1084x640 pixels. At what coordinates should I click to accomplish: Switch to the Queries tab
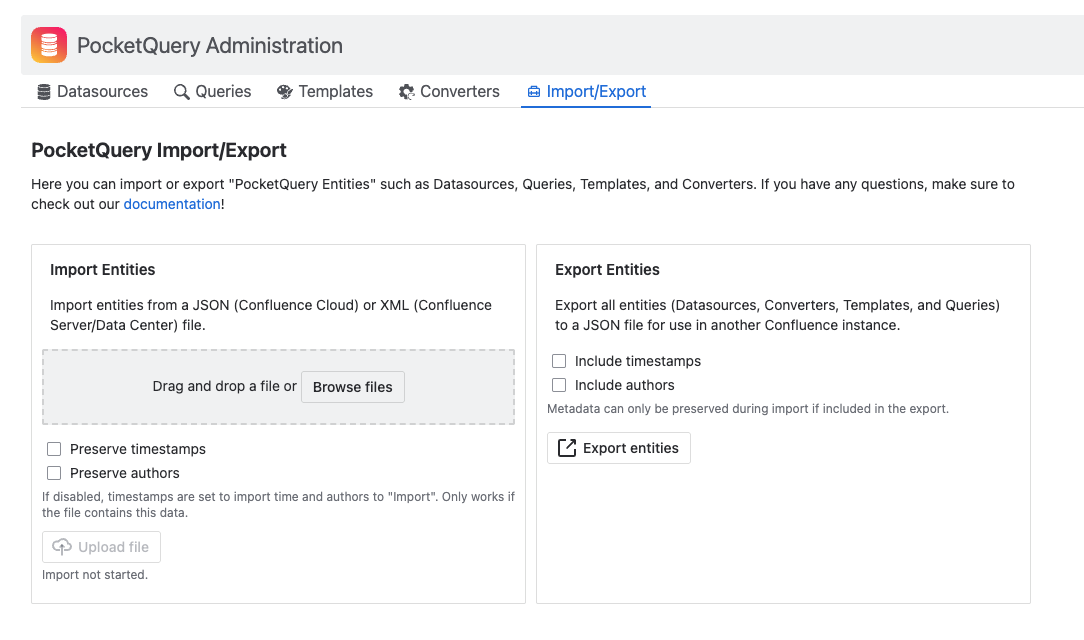(212, 92)
